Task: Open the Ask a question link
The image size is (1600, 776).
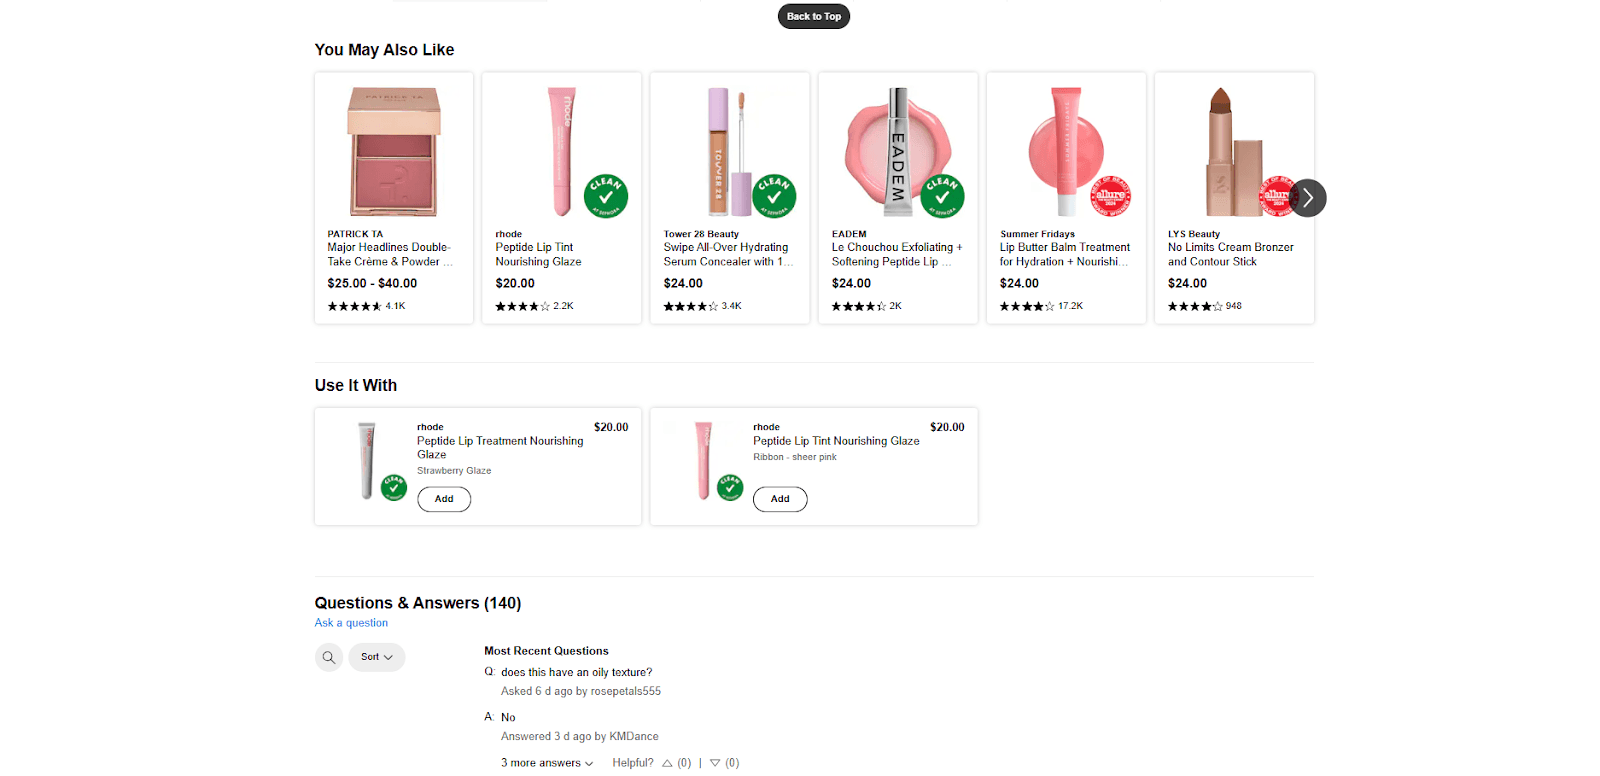Action: click(x=351, y=622)
